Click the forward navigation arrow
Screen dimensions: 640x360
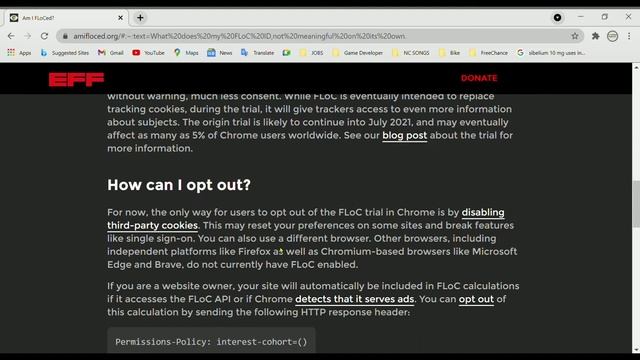27,36
